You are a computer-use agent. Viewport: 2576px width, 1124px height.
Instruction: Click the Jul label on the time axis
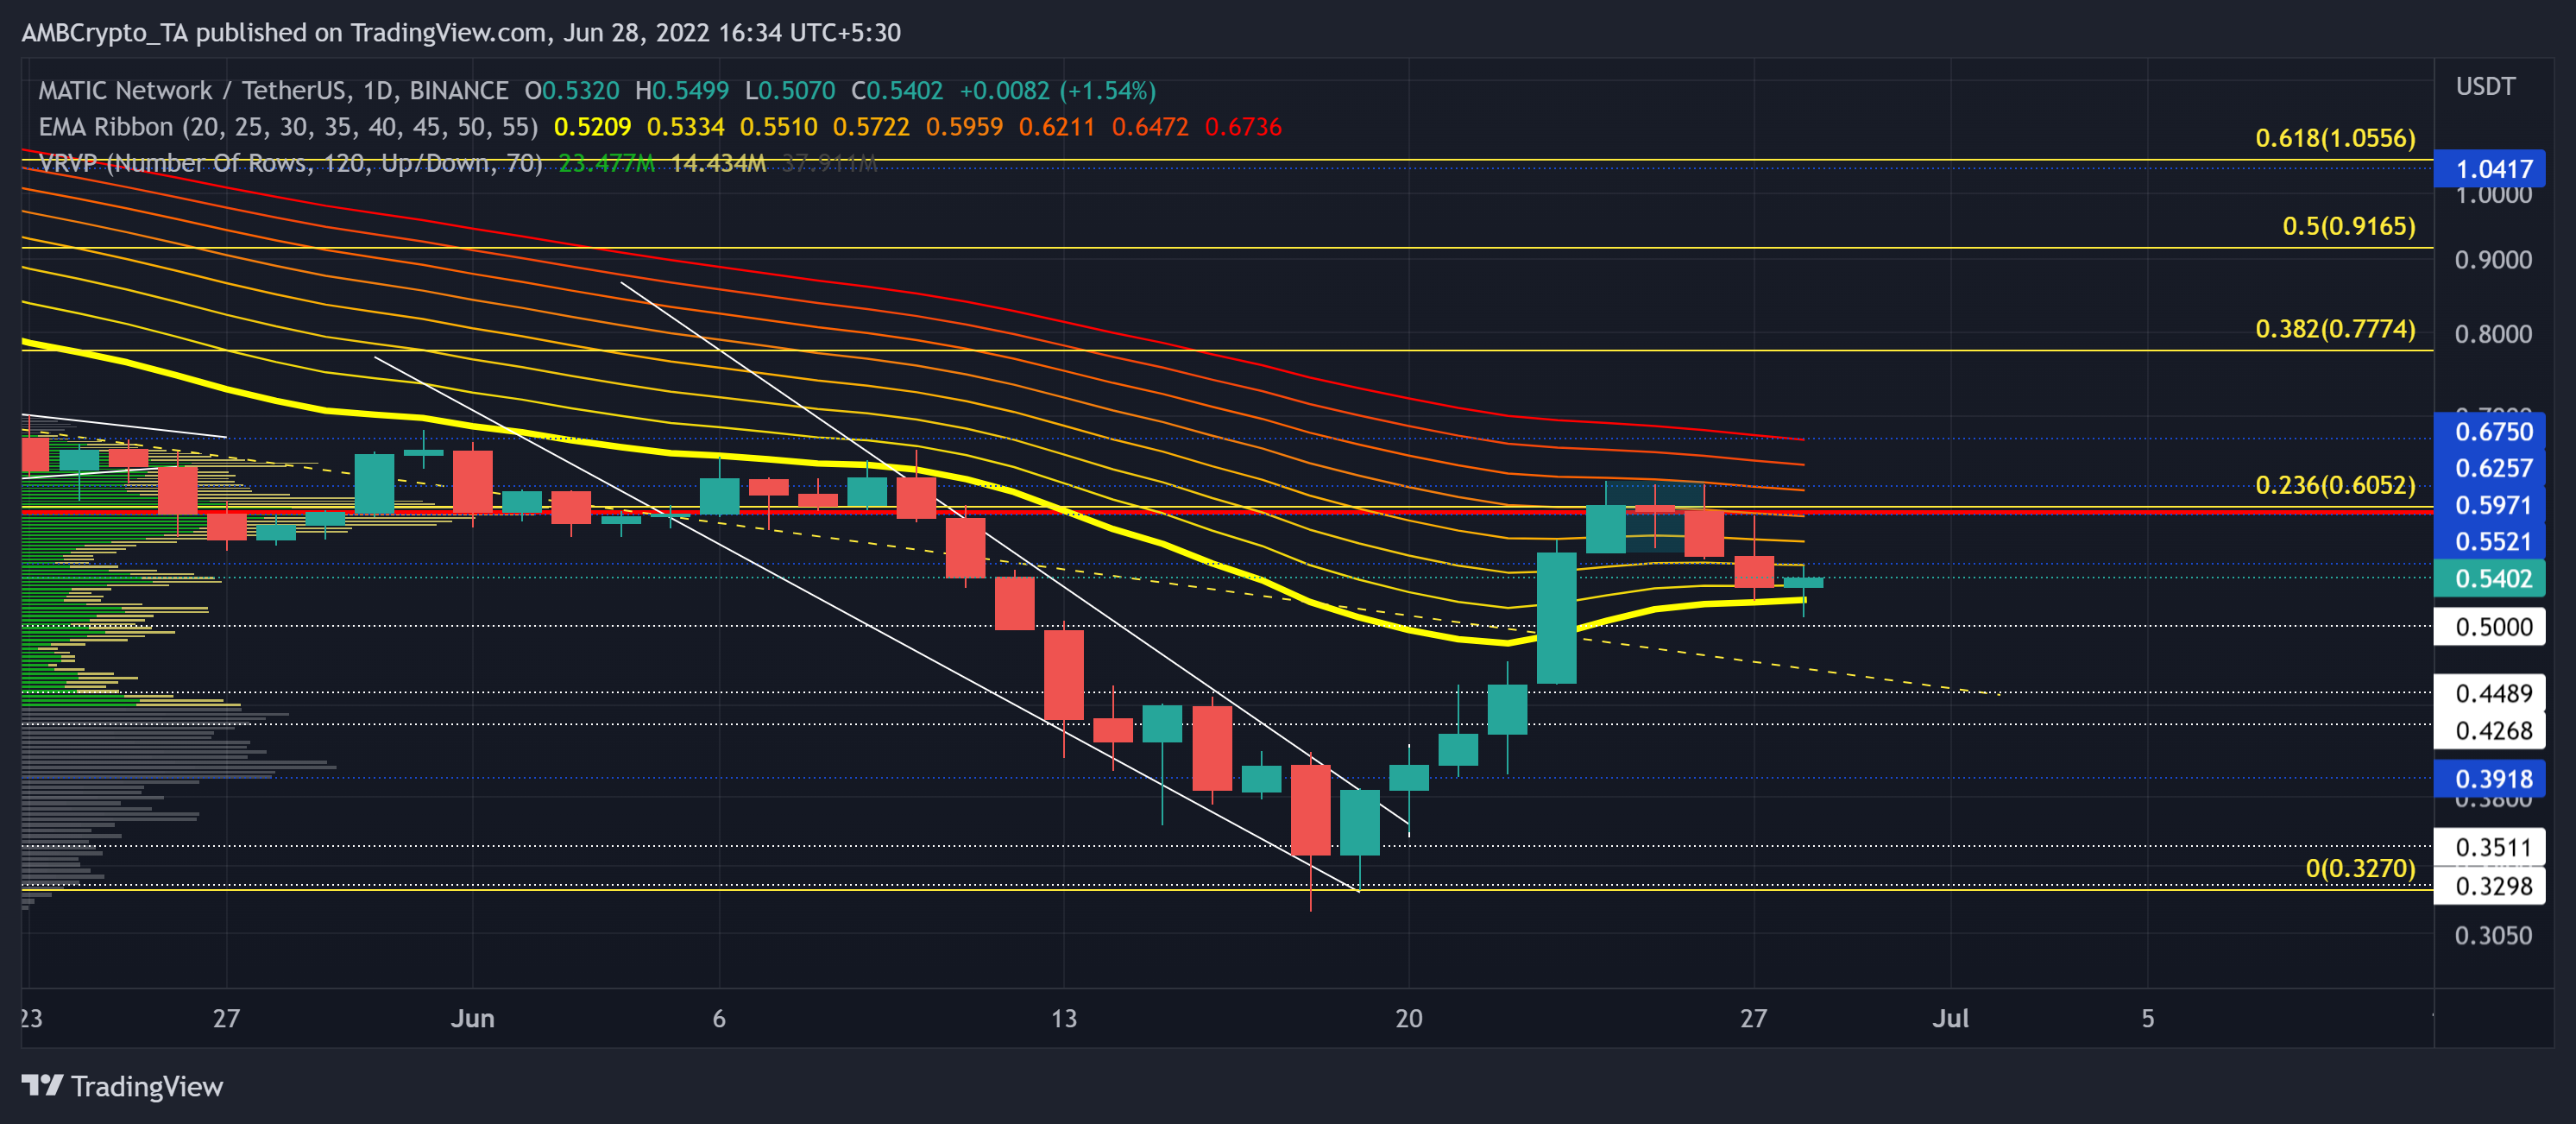(1949, 1018)
